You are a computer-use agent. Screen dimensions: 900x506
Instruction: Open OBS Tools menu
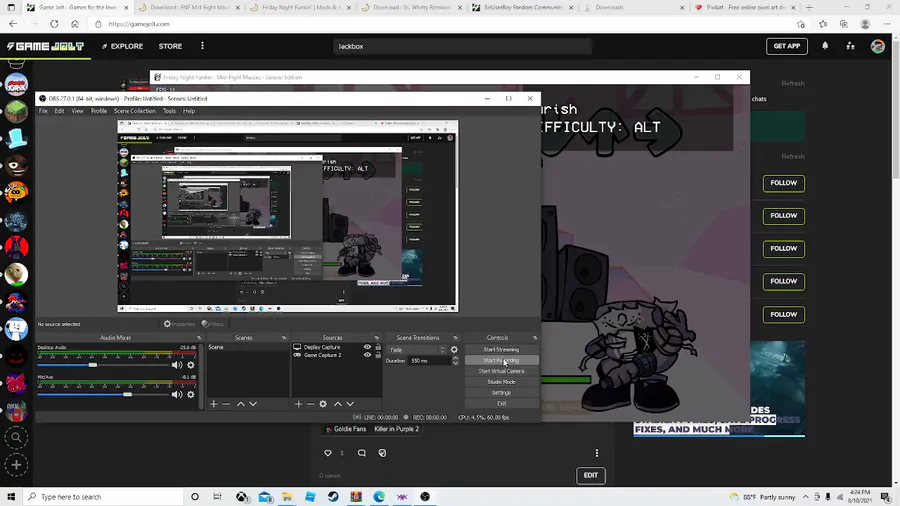click(x=169, y=111)
